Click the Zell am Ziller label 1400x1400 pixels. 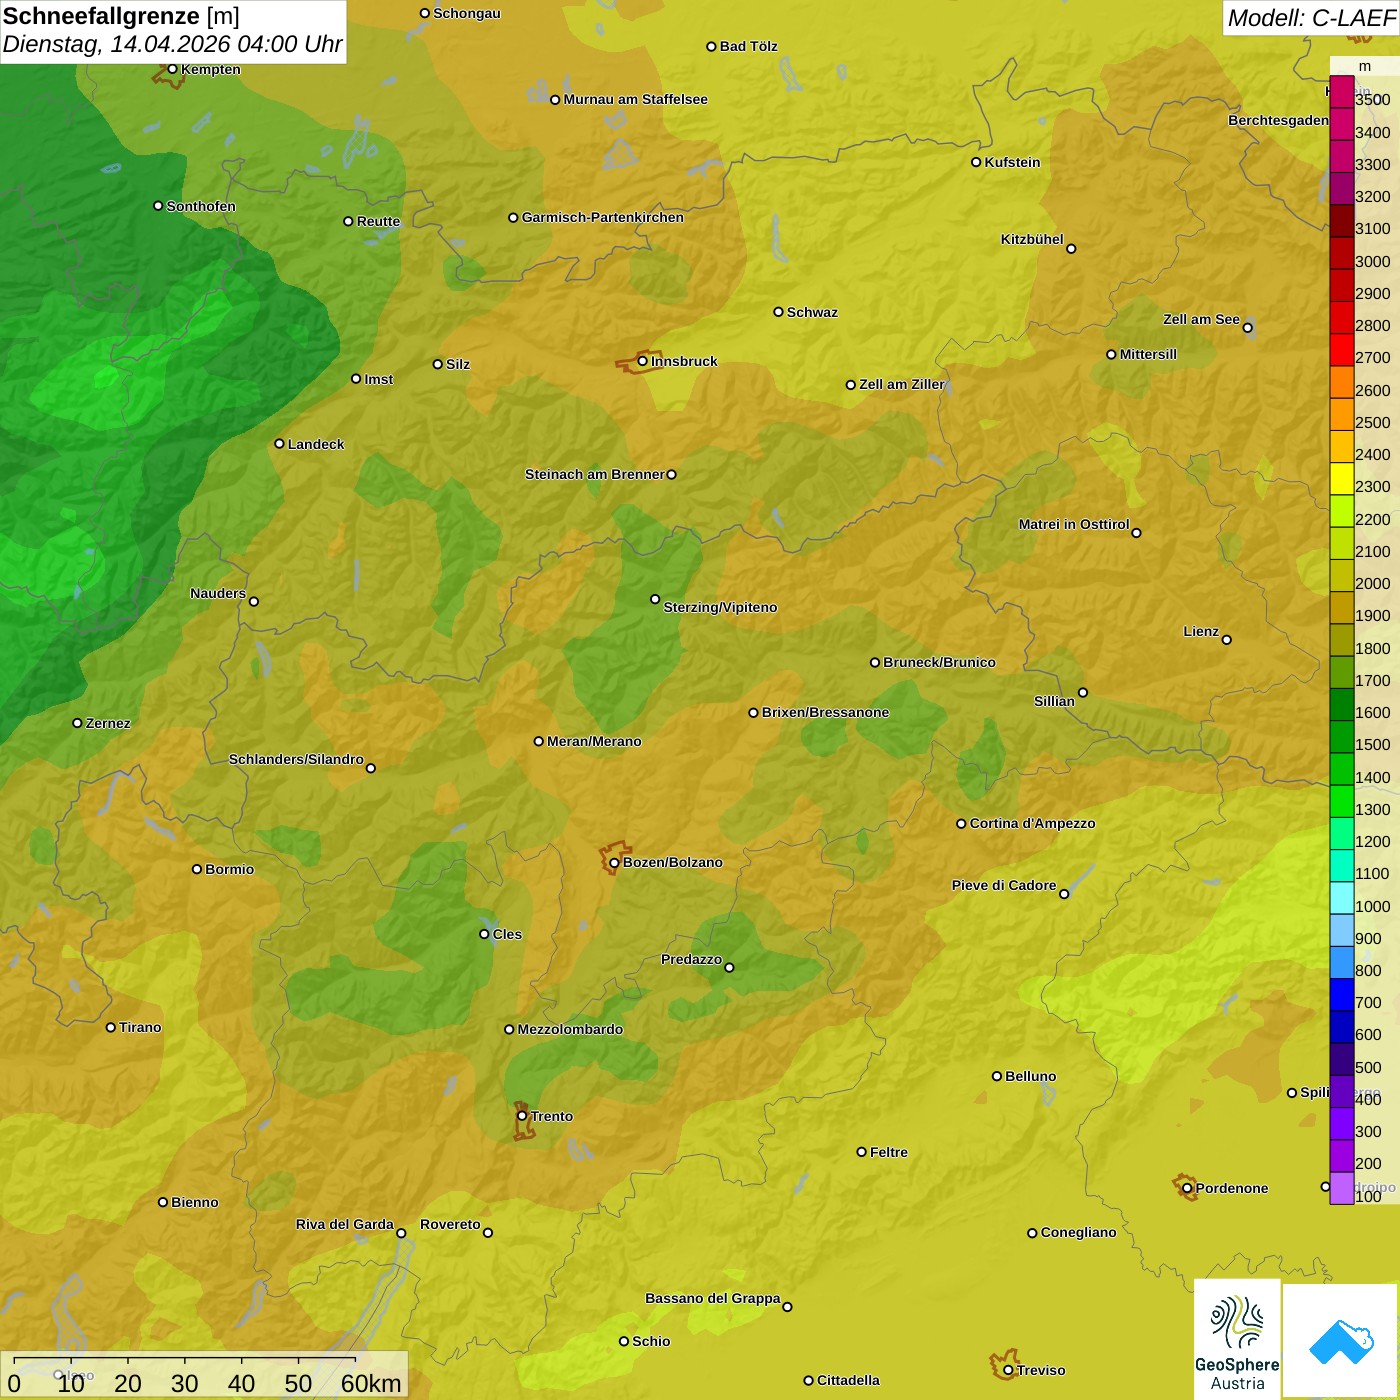coord(902,384)
